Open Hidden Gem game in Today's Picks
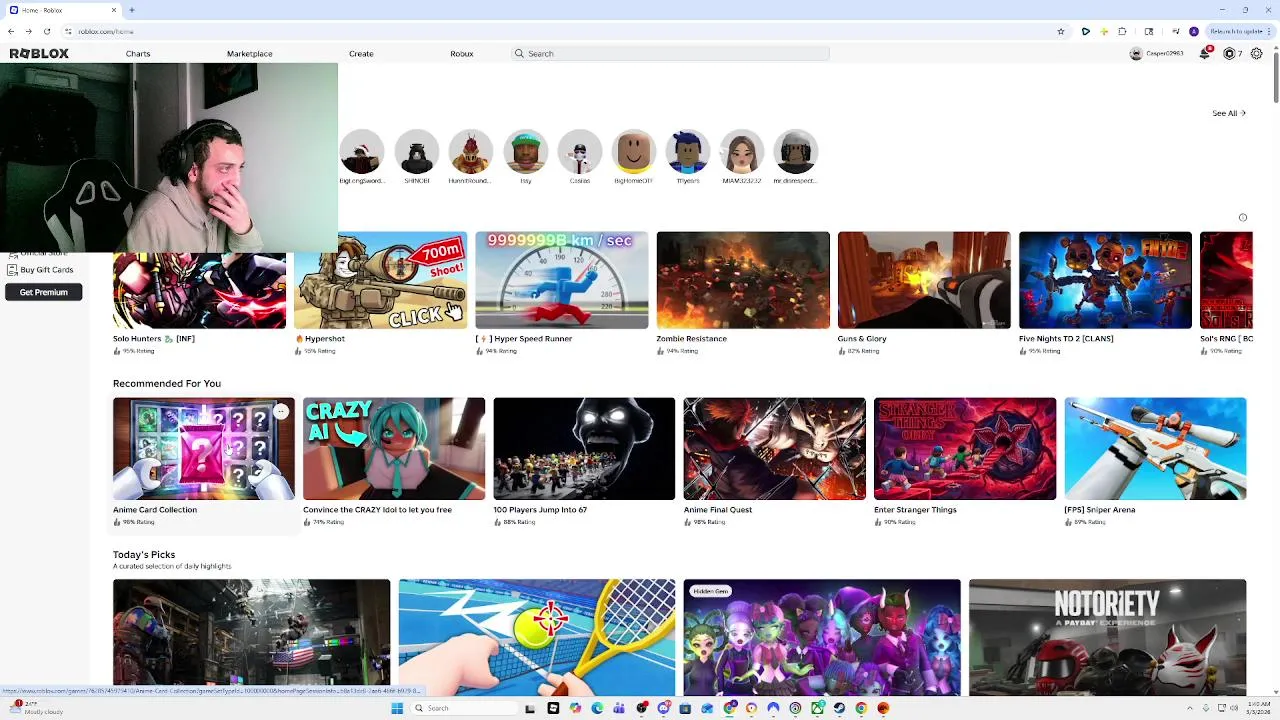 pos(822,637)
